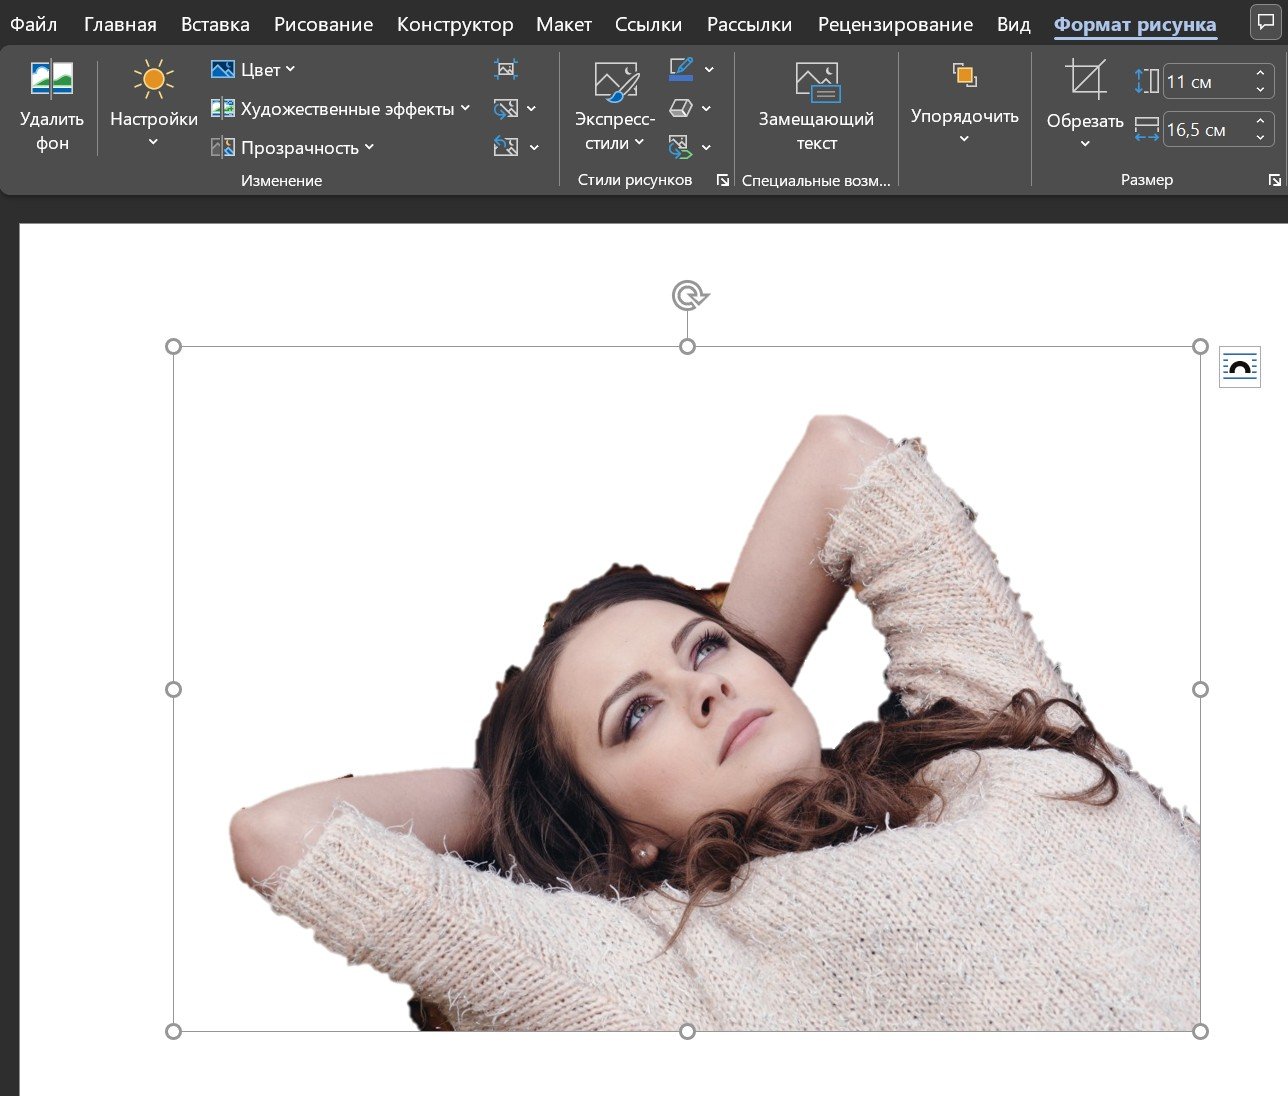
Task: Open the picture border color dropdown
Action: click(x=709, y=69)
